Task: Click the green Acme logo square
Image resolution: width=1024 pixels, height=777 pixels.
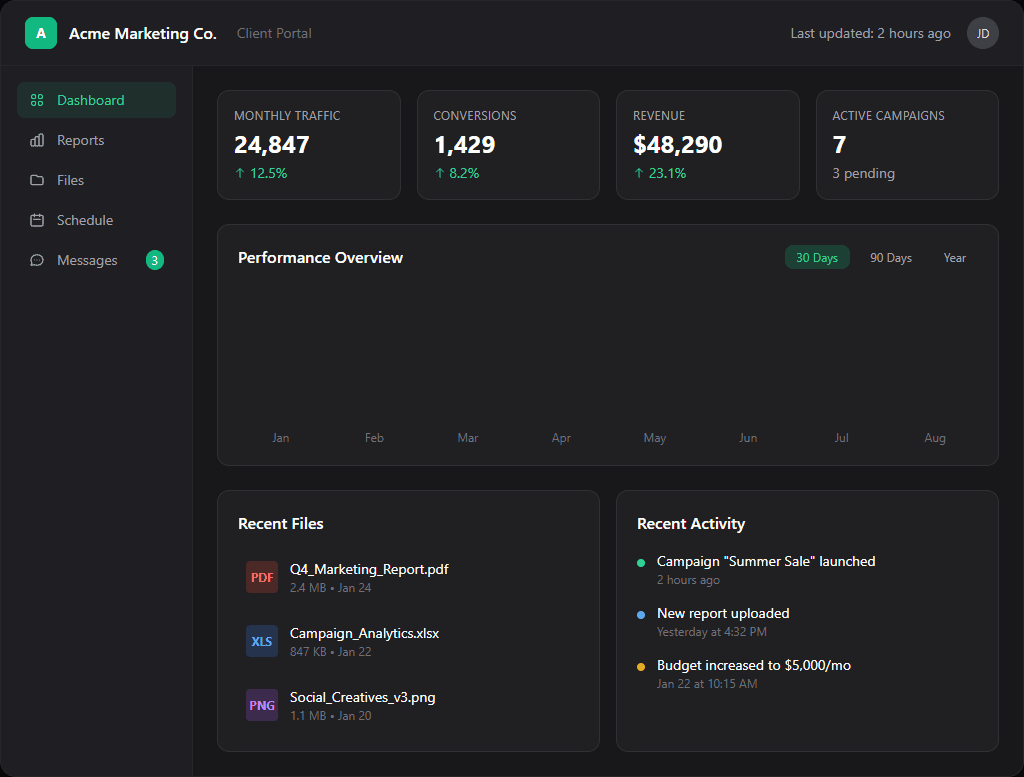Action: (x=41, y=33)
